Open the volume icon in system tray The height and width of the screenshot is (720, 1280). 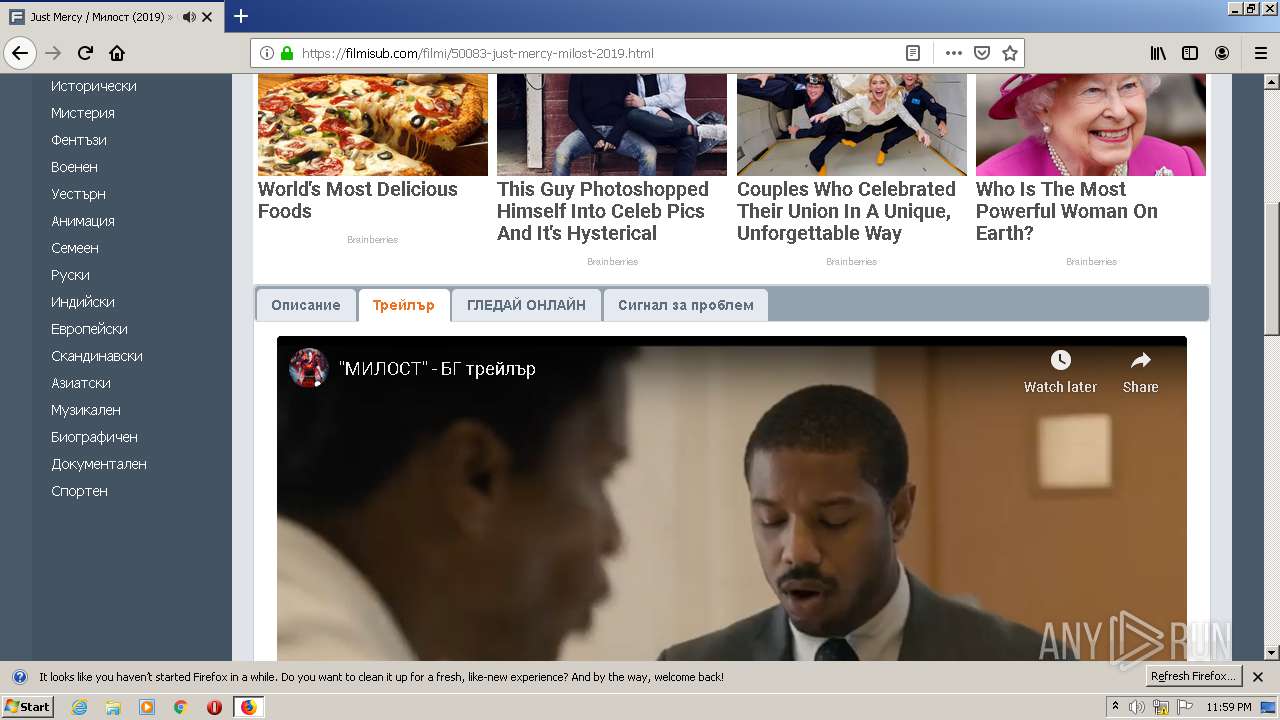tap(1137, 707)
